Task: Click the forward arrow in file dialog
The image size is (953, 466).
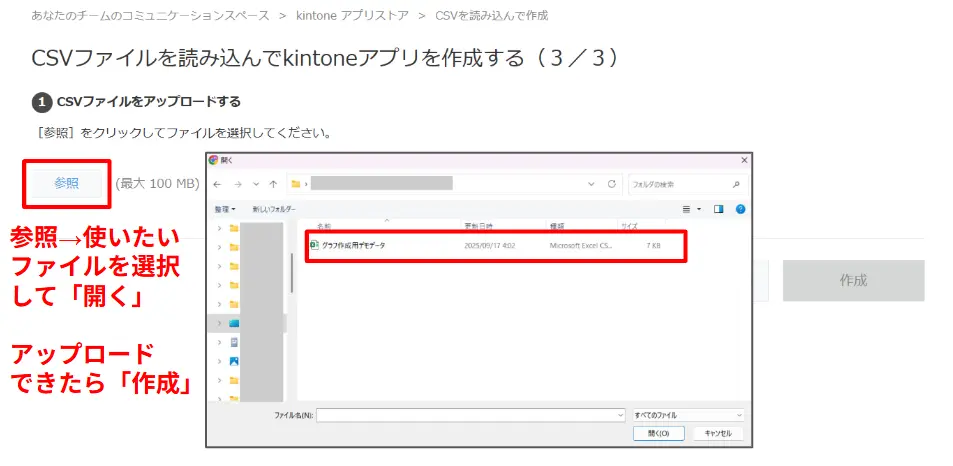Action: pos(237,185)
